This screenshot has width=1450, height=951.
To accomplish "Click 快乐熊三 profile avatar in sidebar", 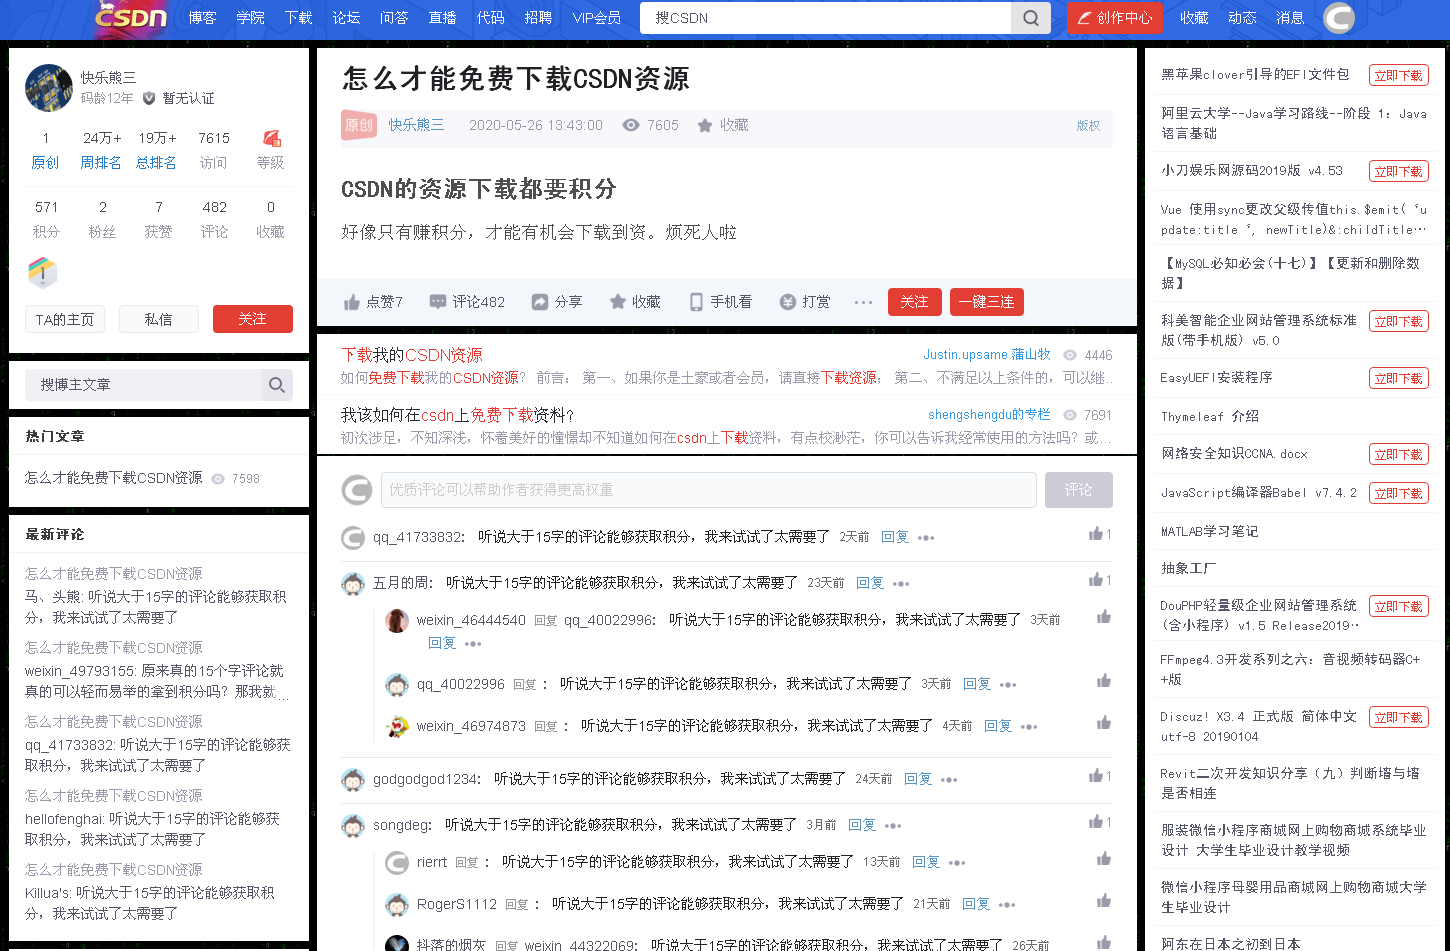I will pyautogui.click(x=49, y=88).
